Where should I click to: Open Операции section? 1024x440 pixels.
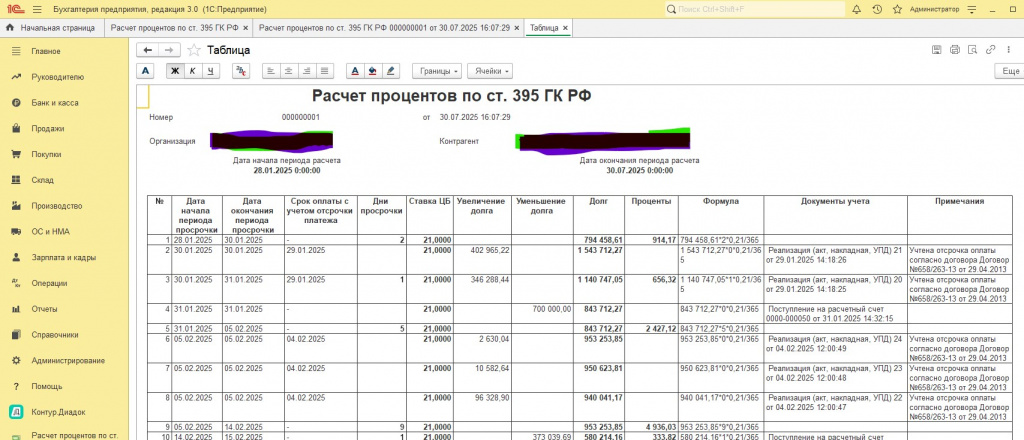(64, 283)
